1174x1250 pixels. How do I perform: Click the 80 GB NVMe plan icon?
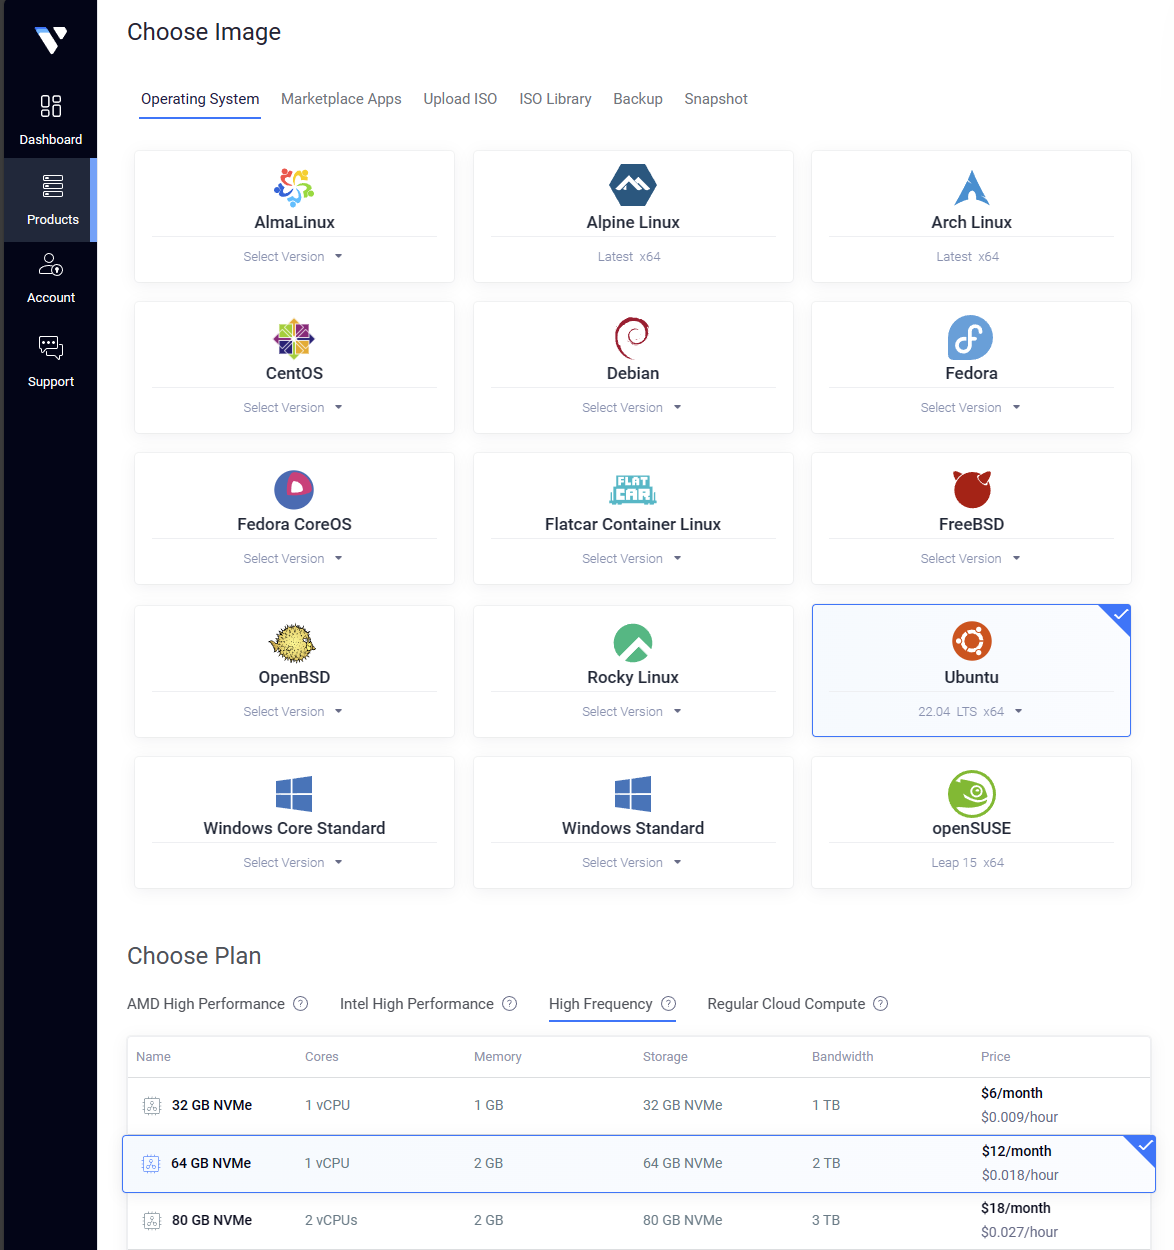[x=152, y=1220]
